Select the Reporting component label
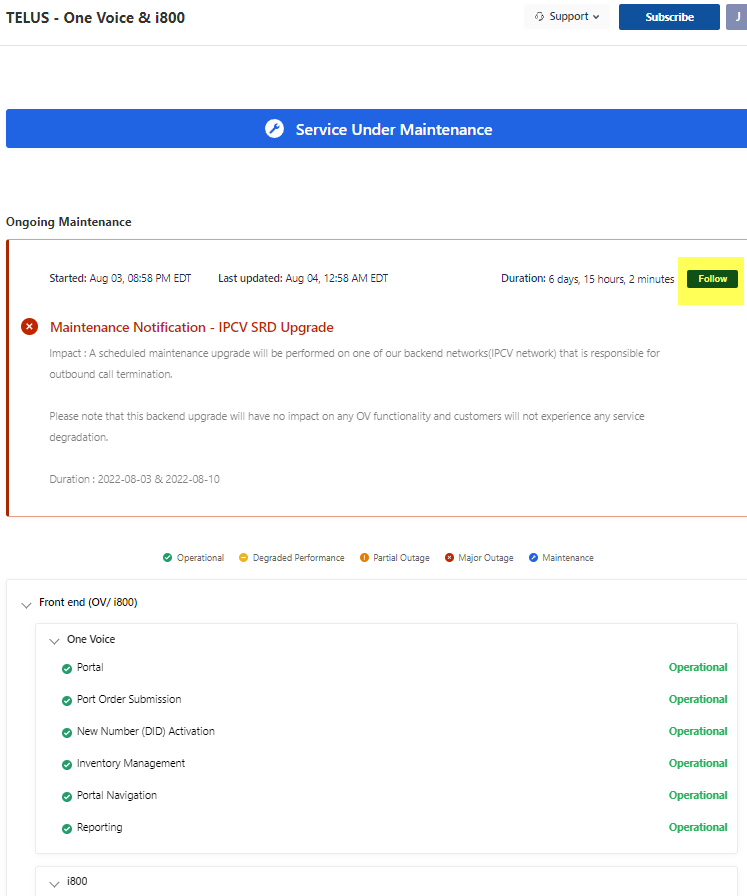747x896 pixels. (99, 827)
